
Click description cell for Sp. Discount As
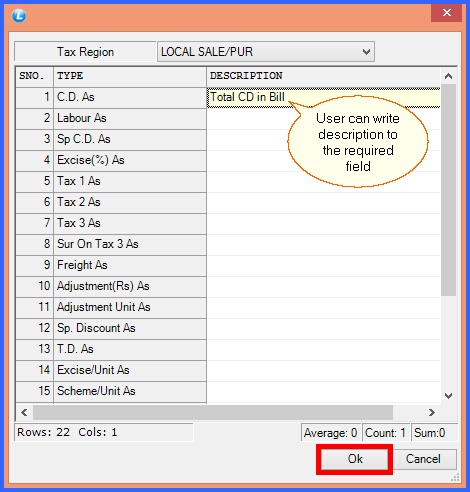pos(323,328)
